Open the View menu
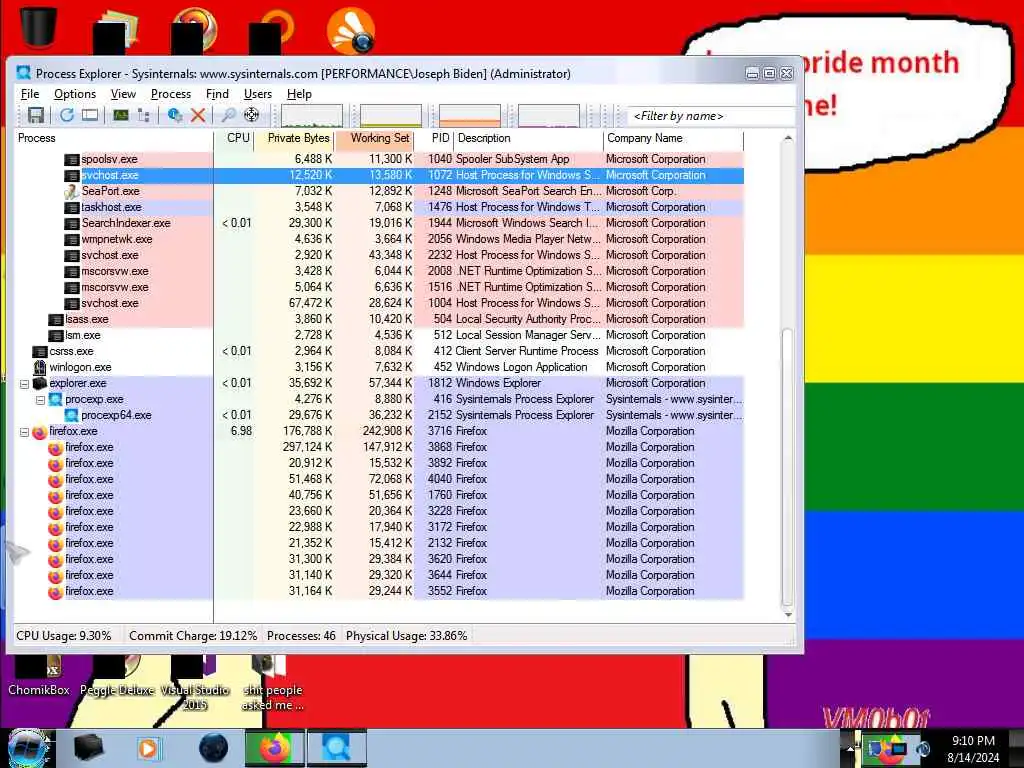 [123, 94]
